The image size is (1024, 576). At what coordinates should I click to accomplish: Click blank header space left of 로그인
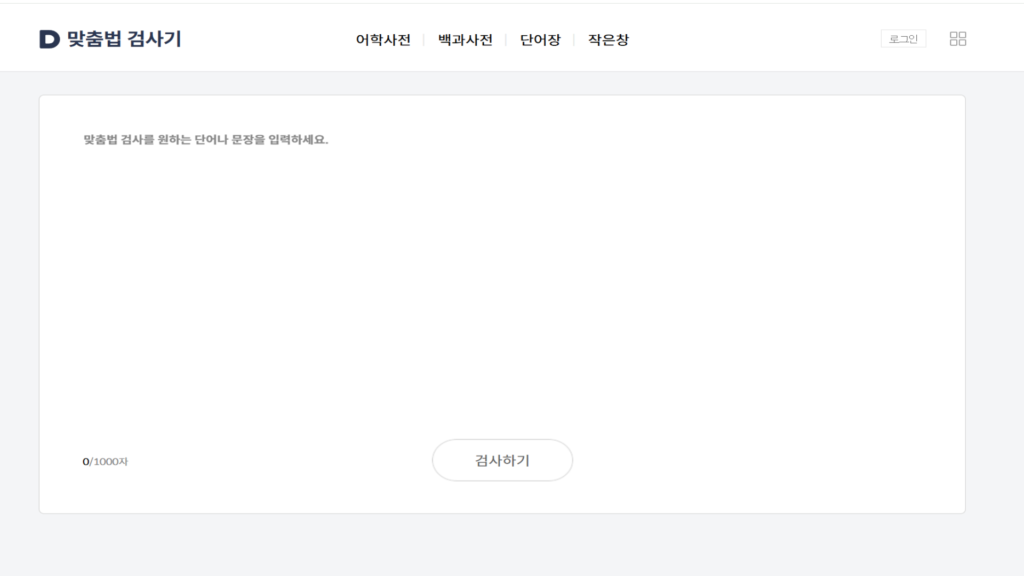[x=780, y=40]
